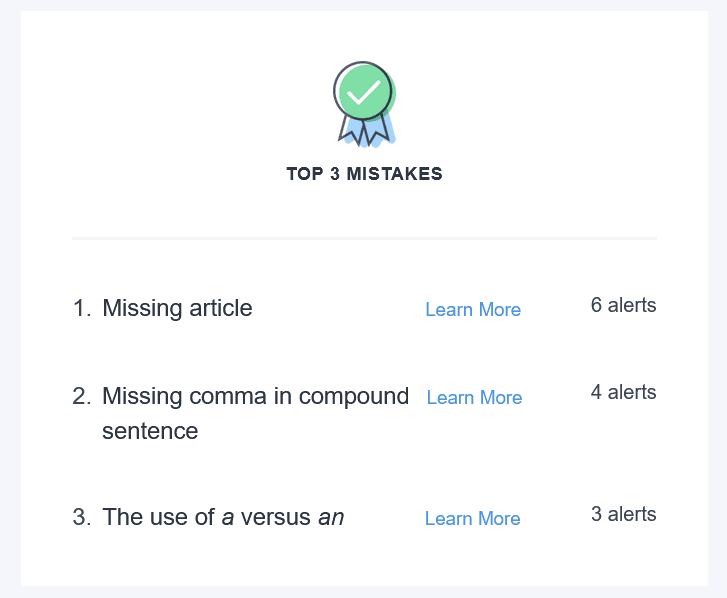This screenshot has width=727, height=598.
Task: Open Learn More for Missing comma mistake
Action: [x=474, y=398]
